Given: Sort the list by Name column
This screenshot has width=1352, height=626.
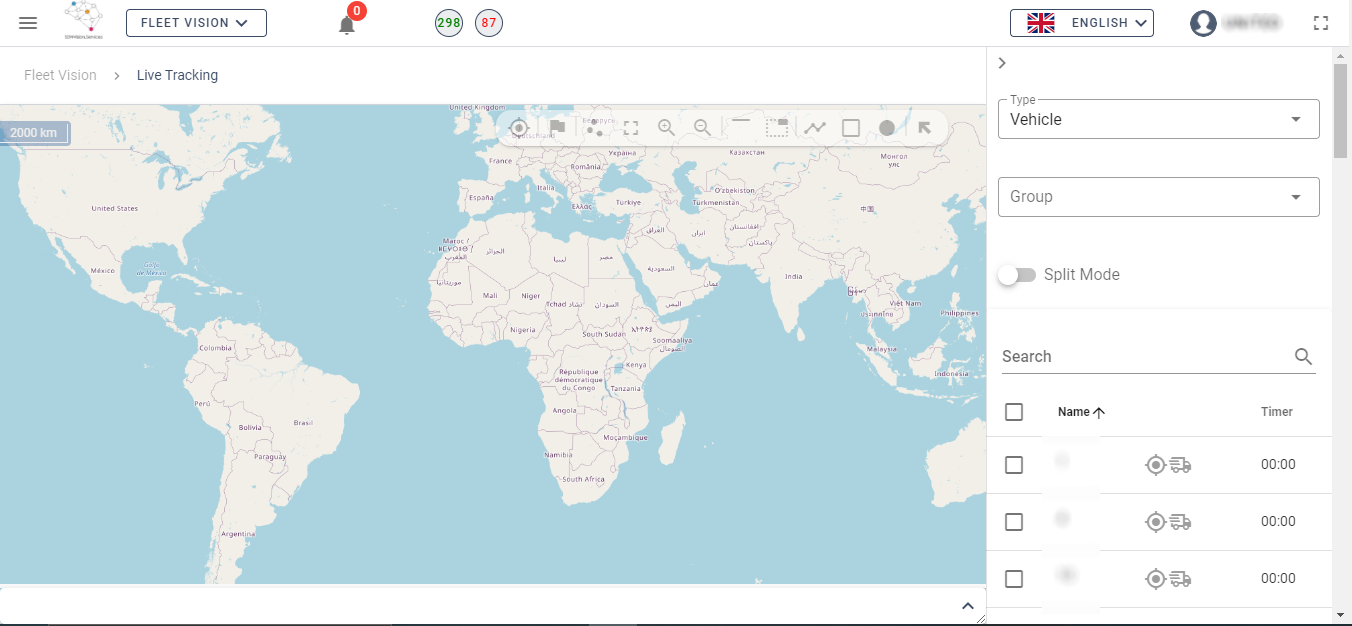Looking at the screenshot, I should click(x=1081, y=412).
